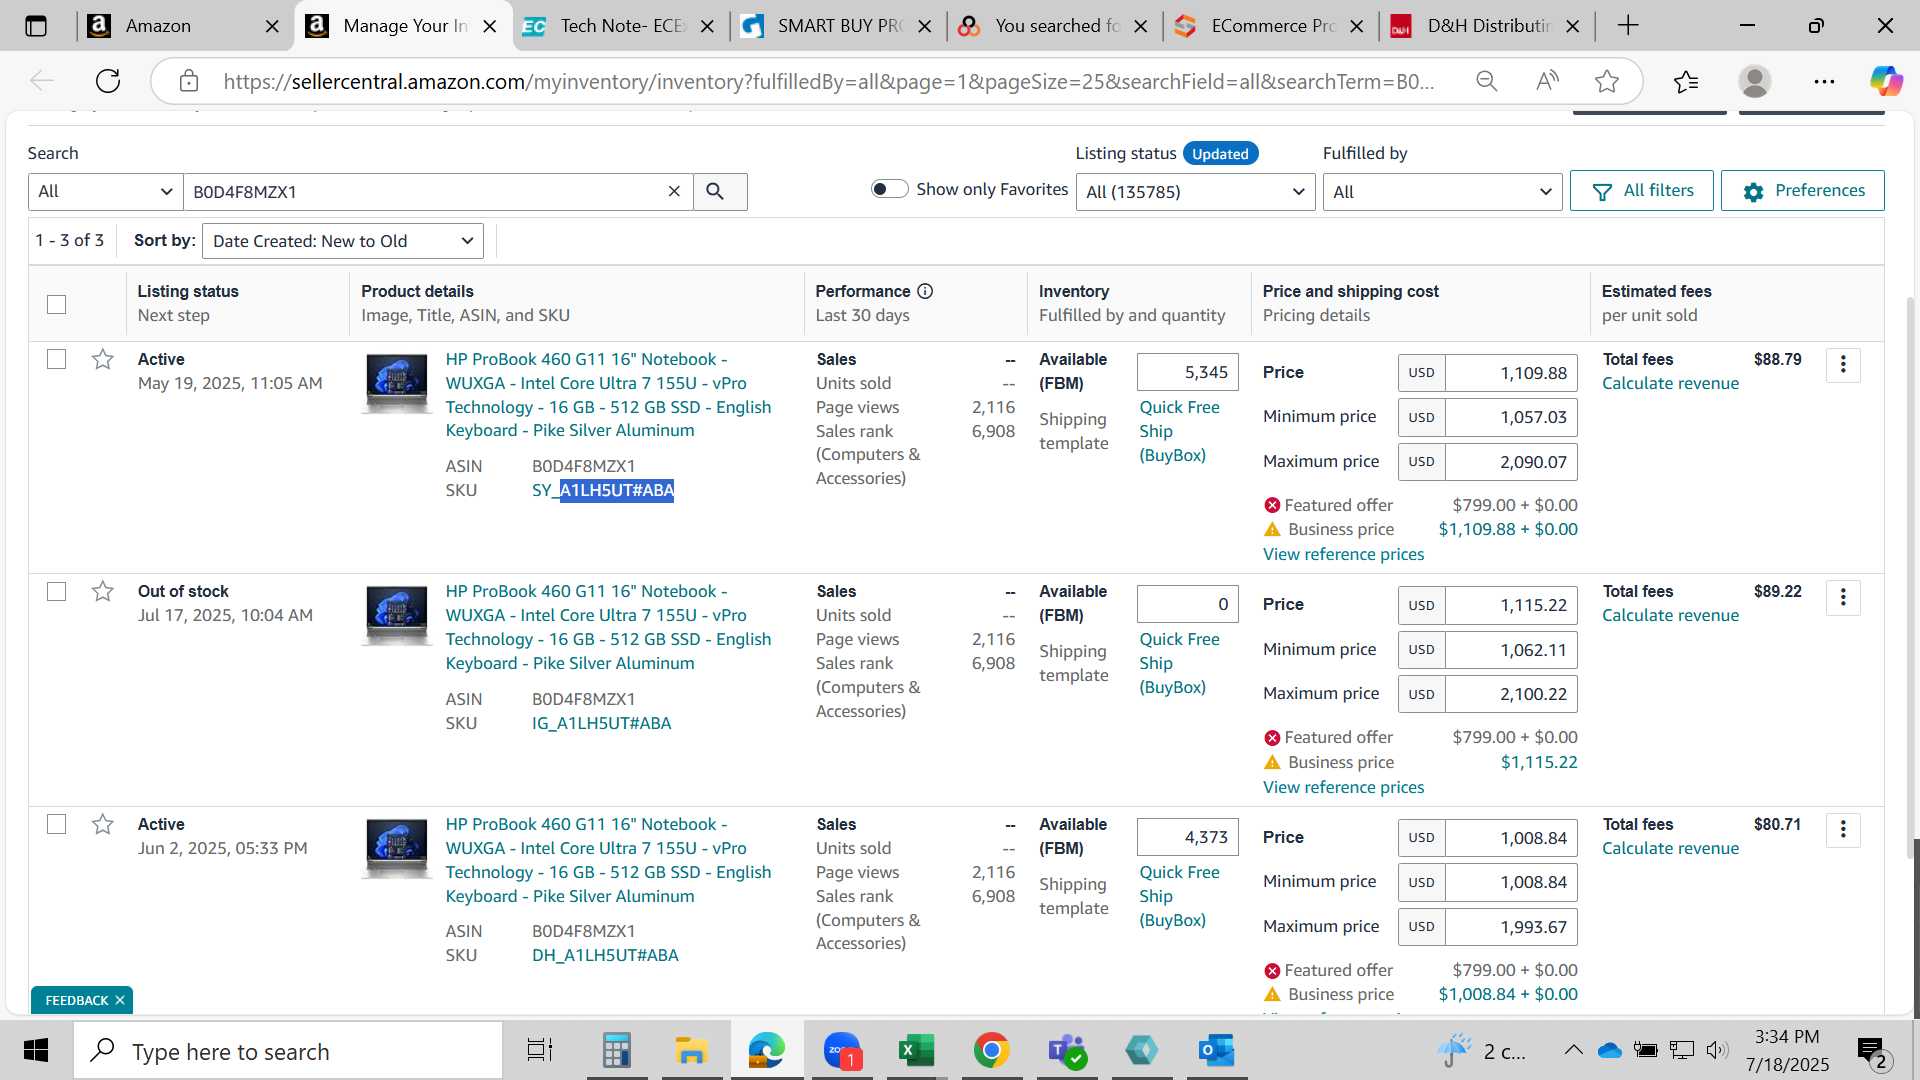
Task: Open the tab actions menu icon
Action: [36, 26]
